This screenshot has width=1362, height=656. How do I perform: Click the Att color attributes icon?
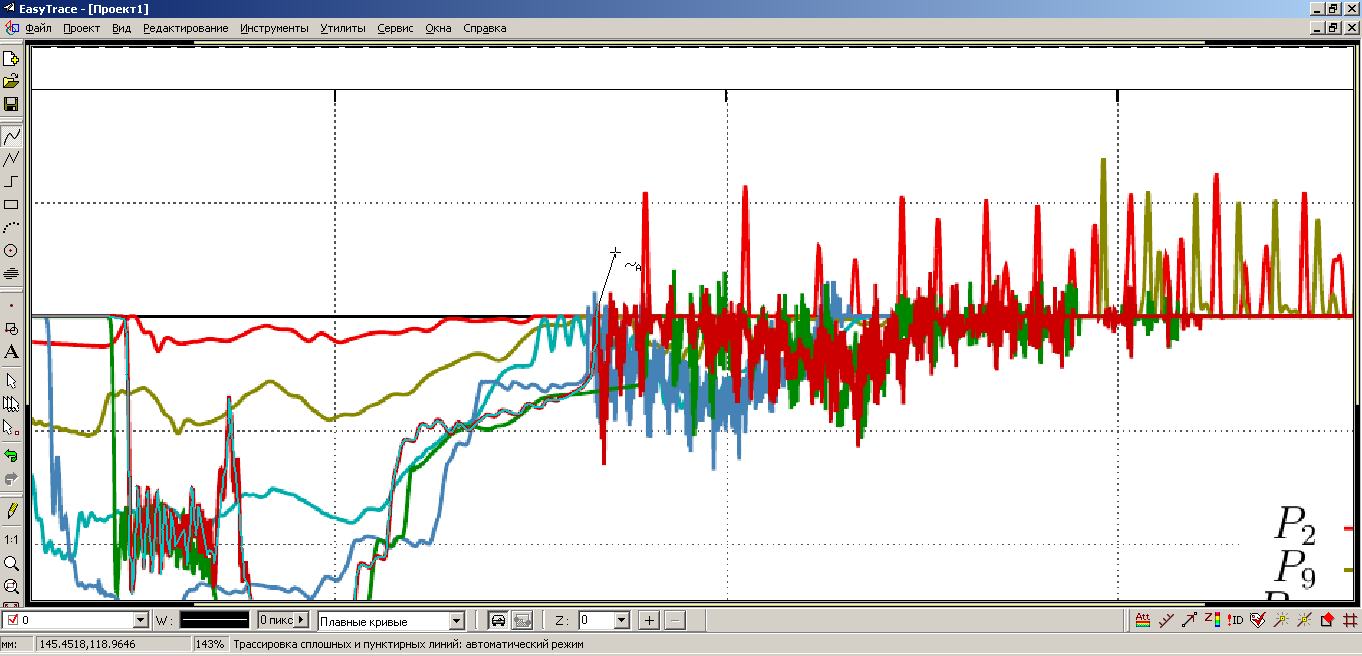(x=1143, y=620)
